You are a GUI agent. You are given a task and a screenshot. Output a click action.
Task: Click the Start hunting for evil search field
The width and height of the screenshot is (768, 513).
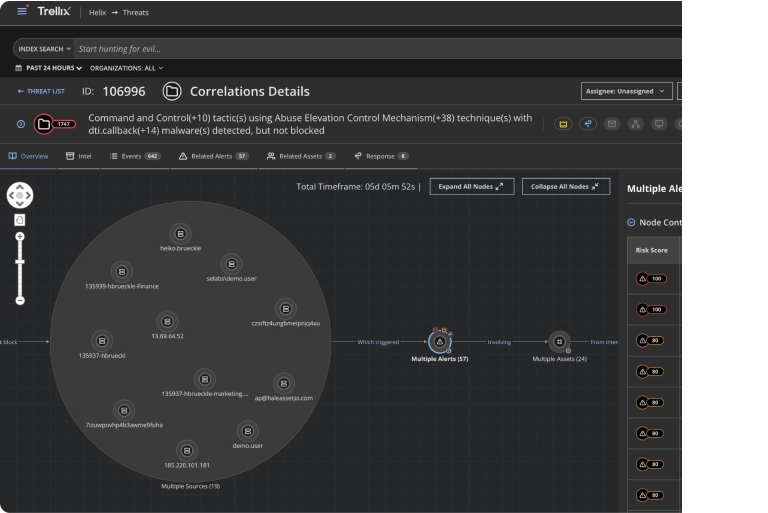click(377, 49)
